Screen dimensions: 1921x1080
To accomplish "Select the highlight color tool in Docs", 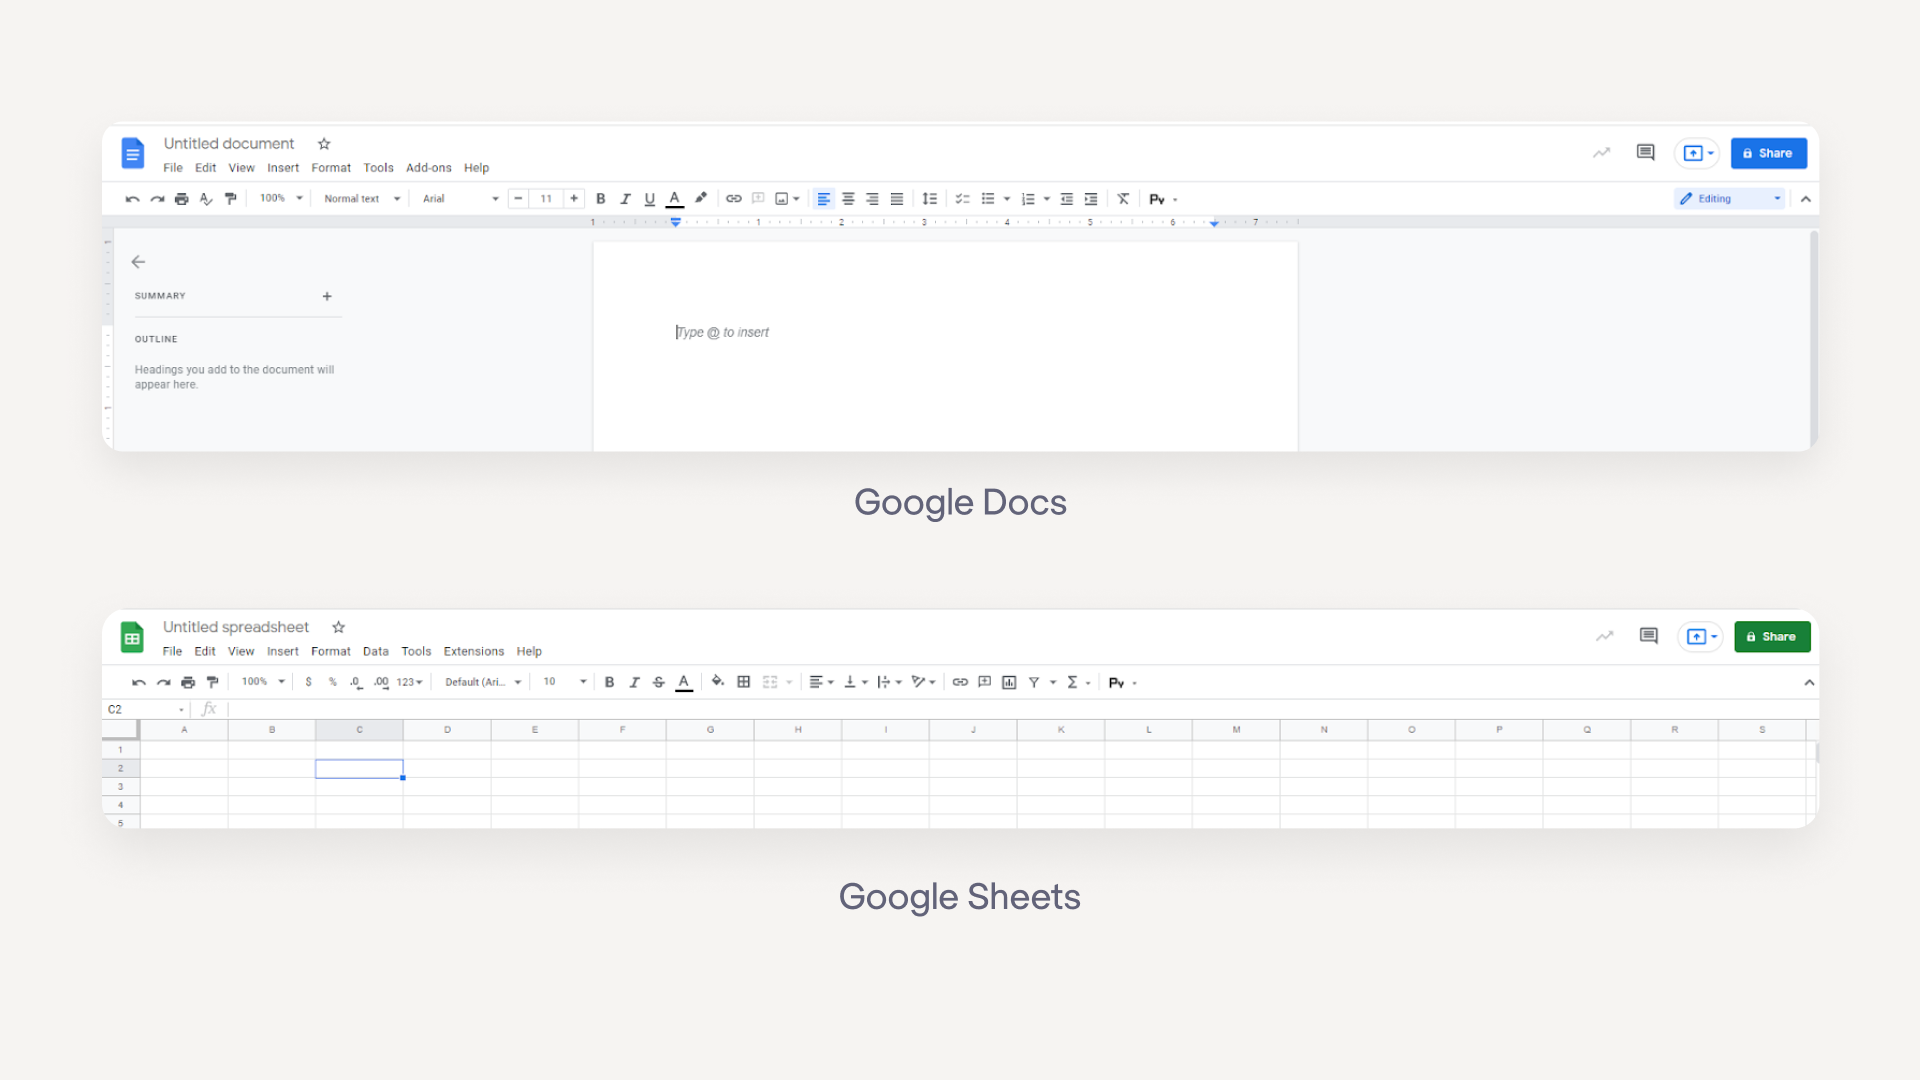I will pos(700,198).
